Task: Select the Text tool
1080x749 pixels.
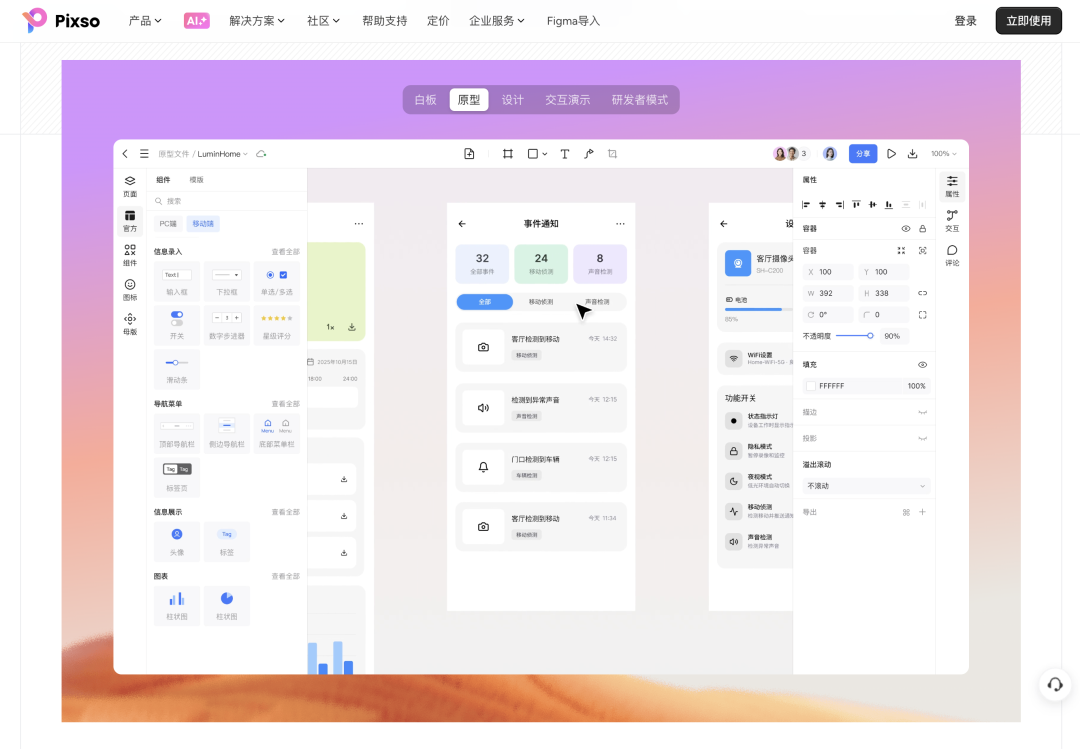Action: 564,154
